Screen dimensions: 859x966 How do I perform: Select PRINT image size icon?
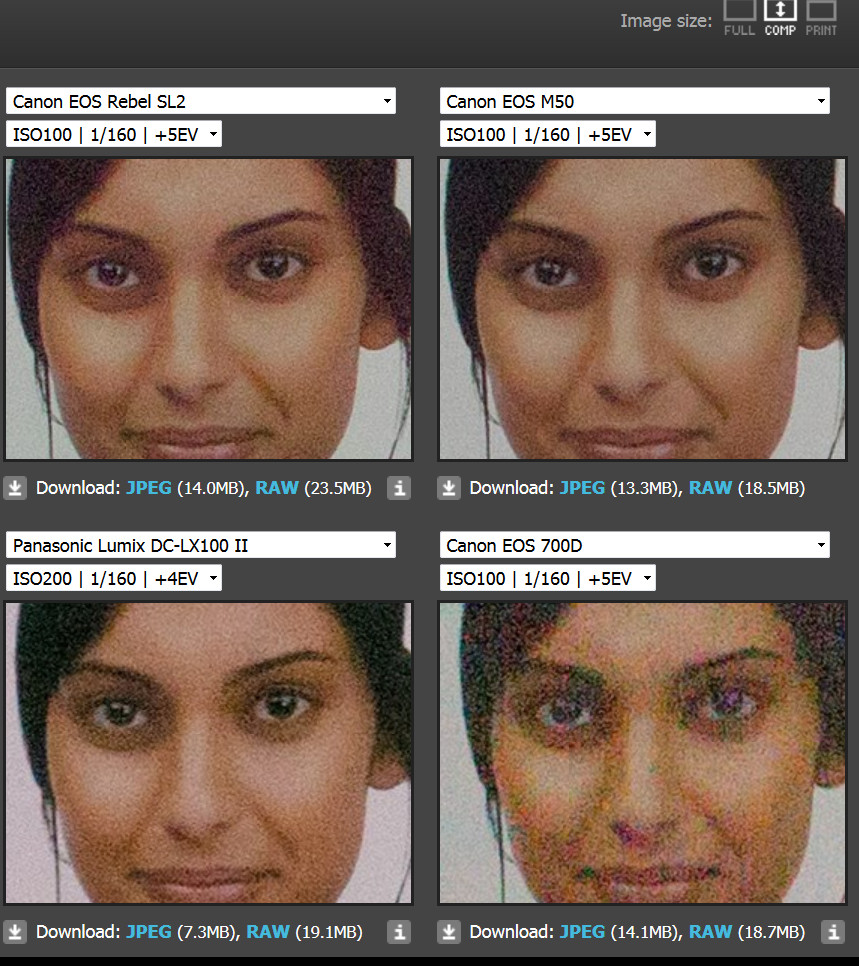click(821, 18)
